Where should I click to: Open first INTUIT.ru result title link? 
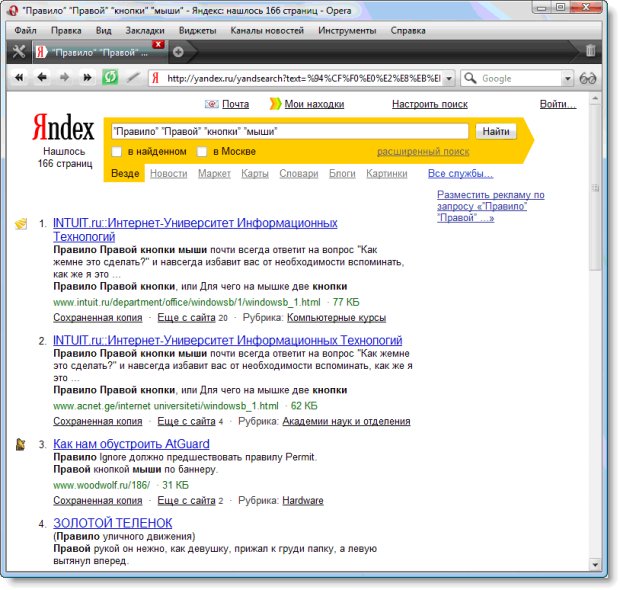click(195, 230)
